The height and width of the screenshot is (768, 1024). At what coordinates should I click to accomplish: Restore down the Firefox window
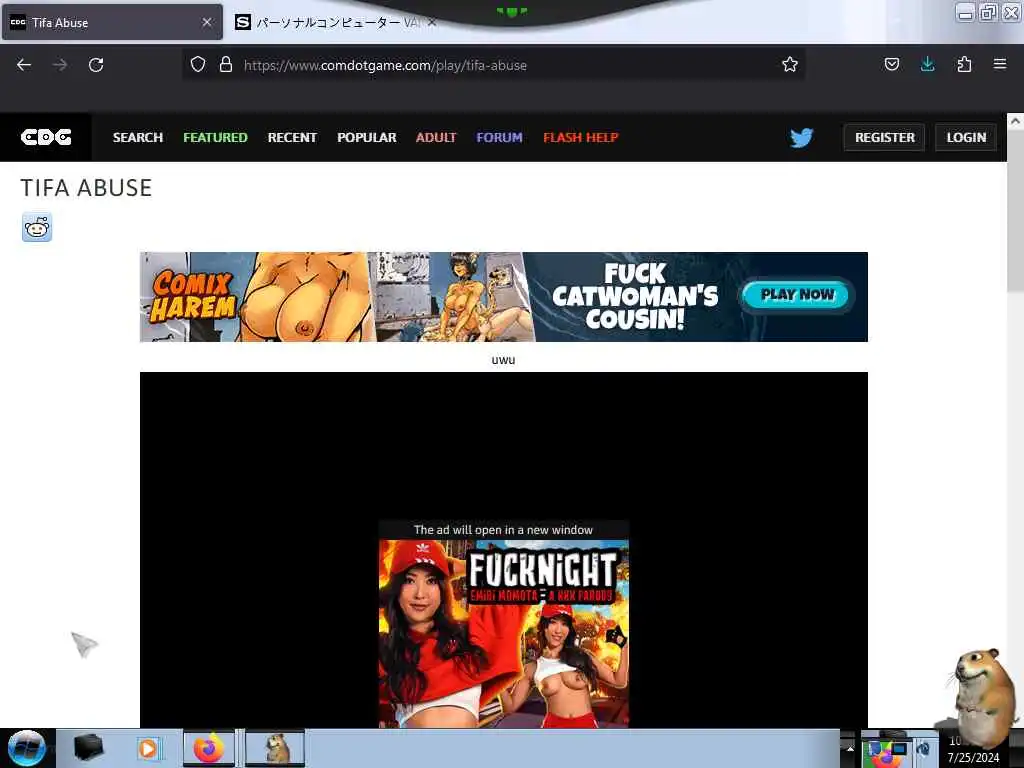[x=988, y=12]
